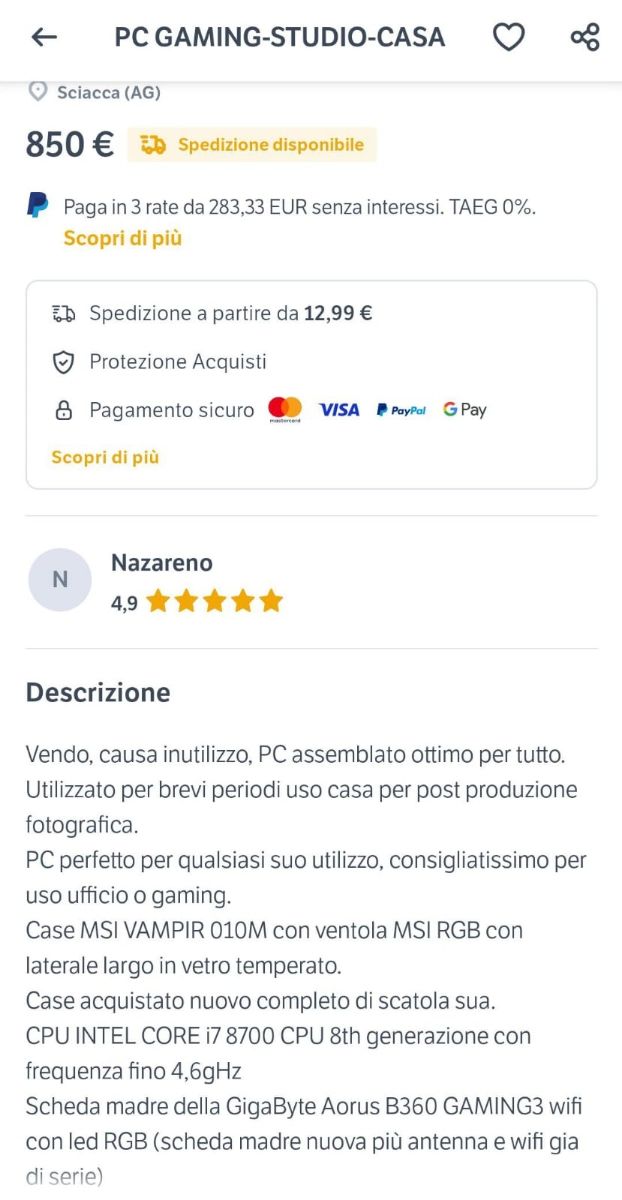
Task: Select the Google Pay logo
Action: (463, 409)
